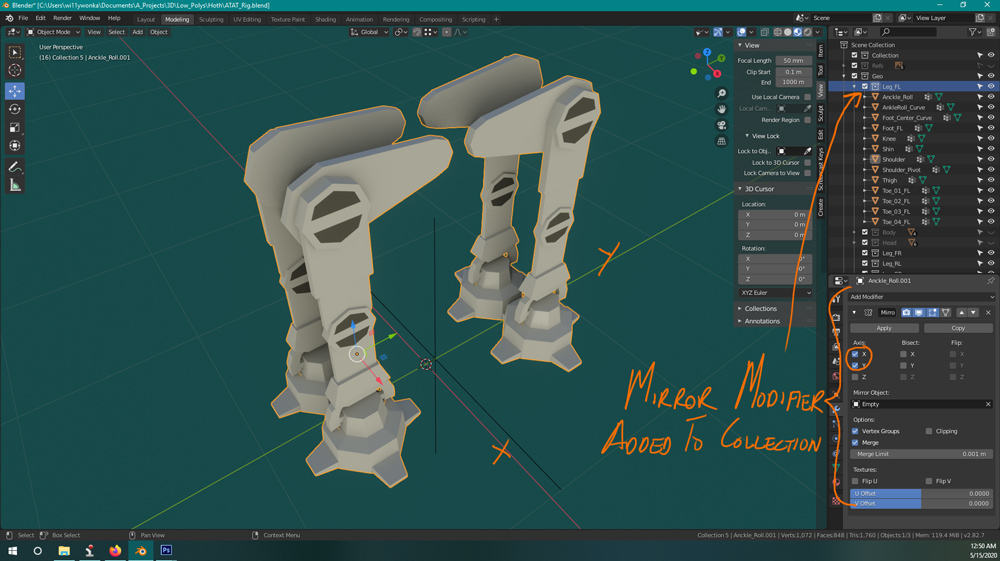Click the viewport pan hand icon
Screen dimensions: 1000x561
pos(721,110)
